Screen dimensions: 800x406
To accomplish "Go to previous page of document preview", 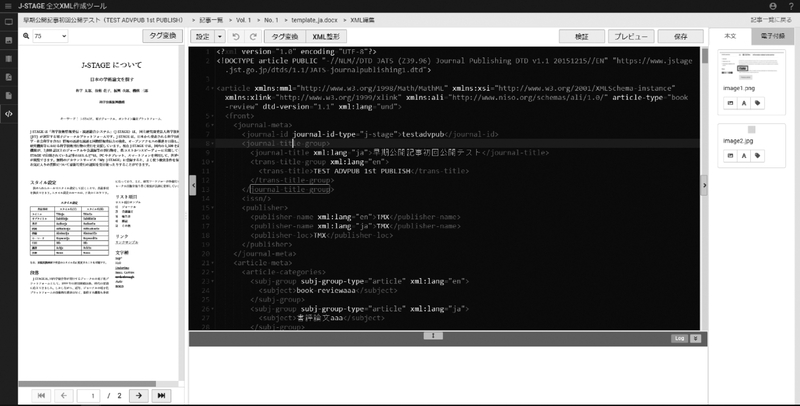I will 64,395.
